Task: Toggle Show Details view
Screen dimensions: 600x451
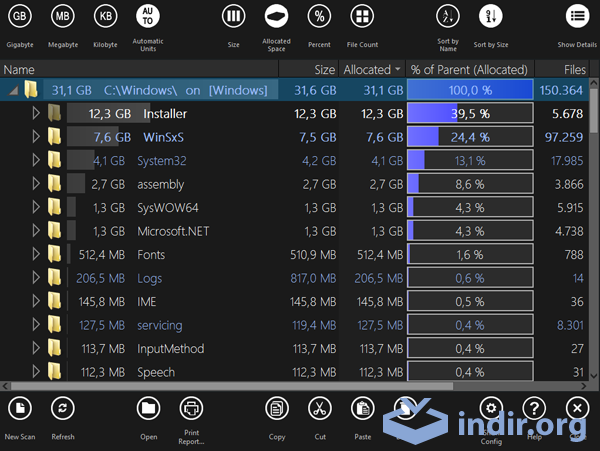Action: click(x=577, y=16)
